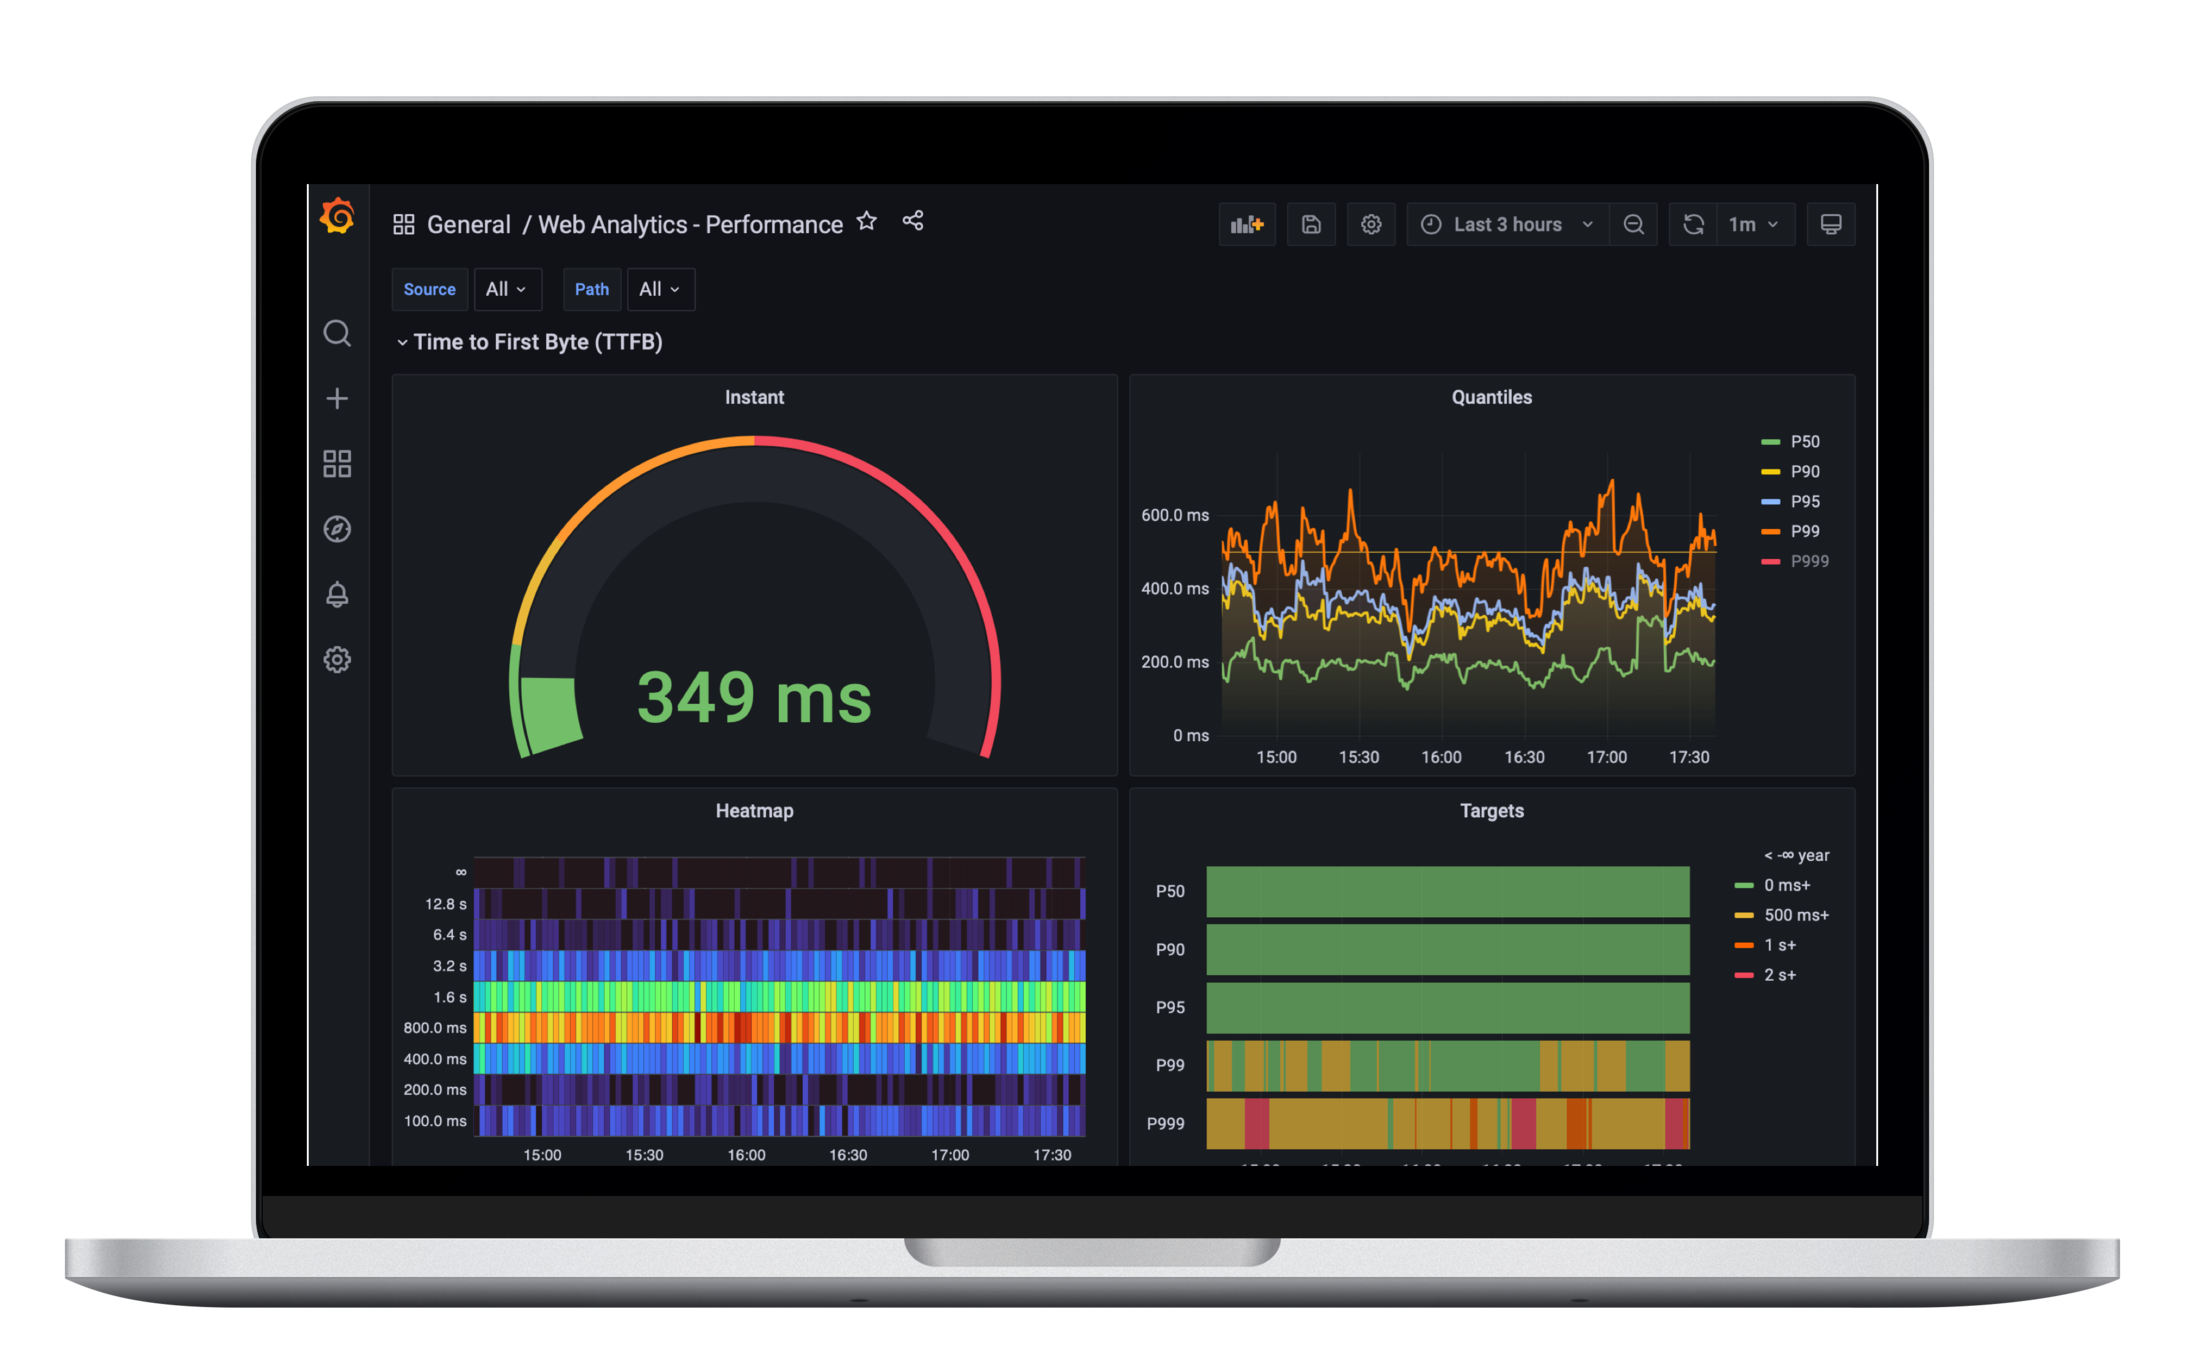Click the General breadcrumb link
This screenshot has height=1350, width=2185.
[x=468, y=225]
